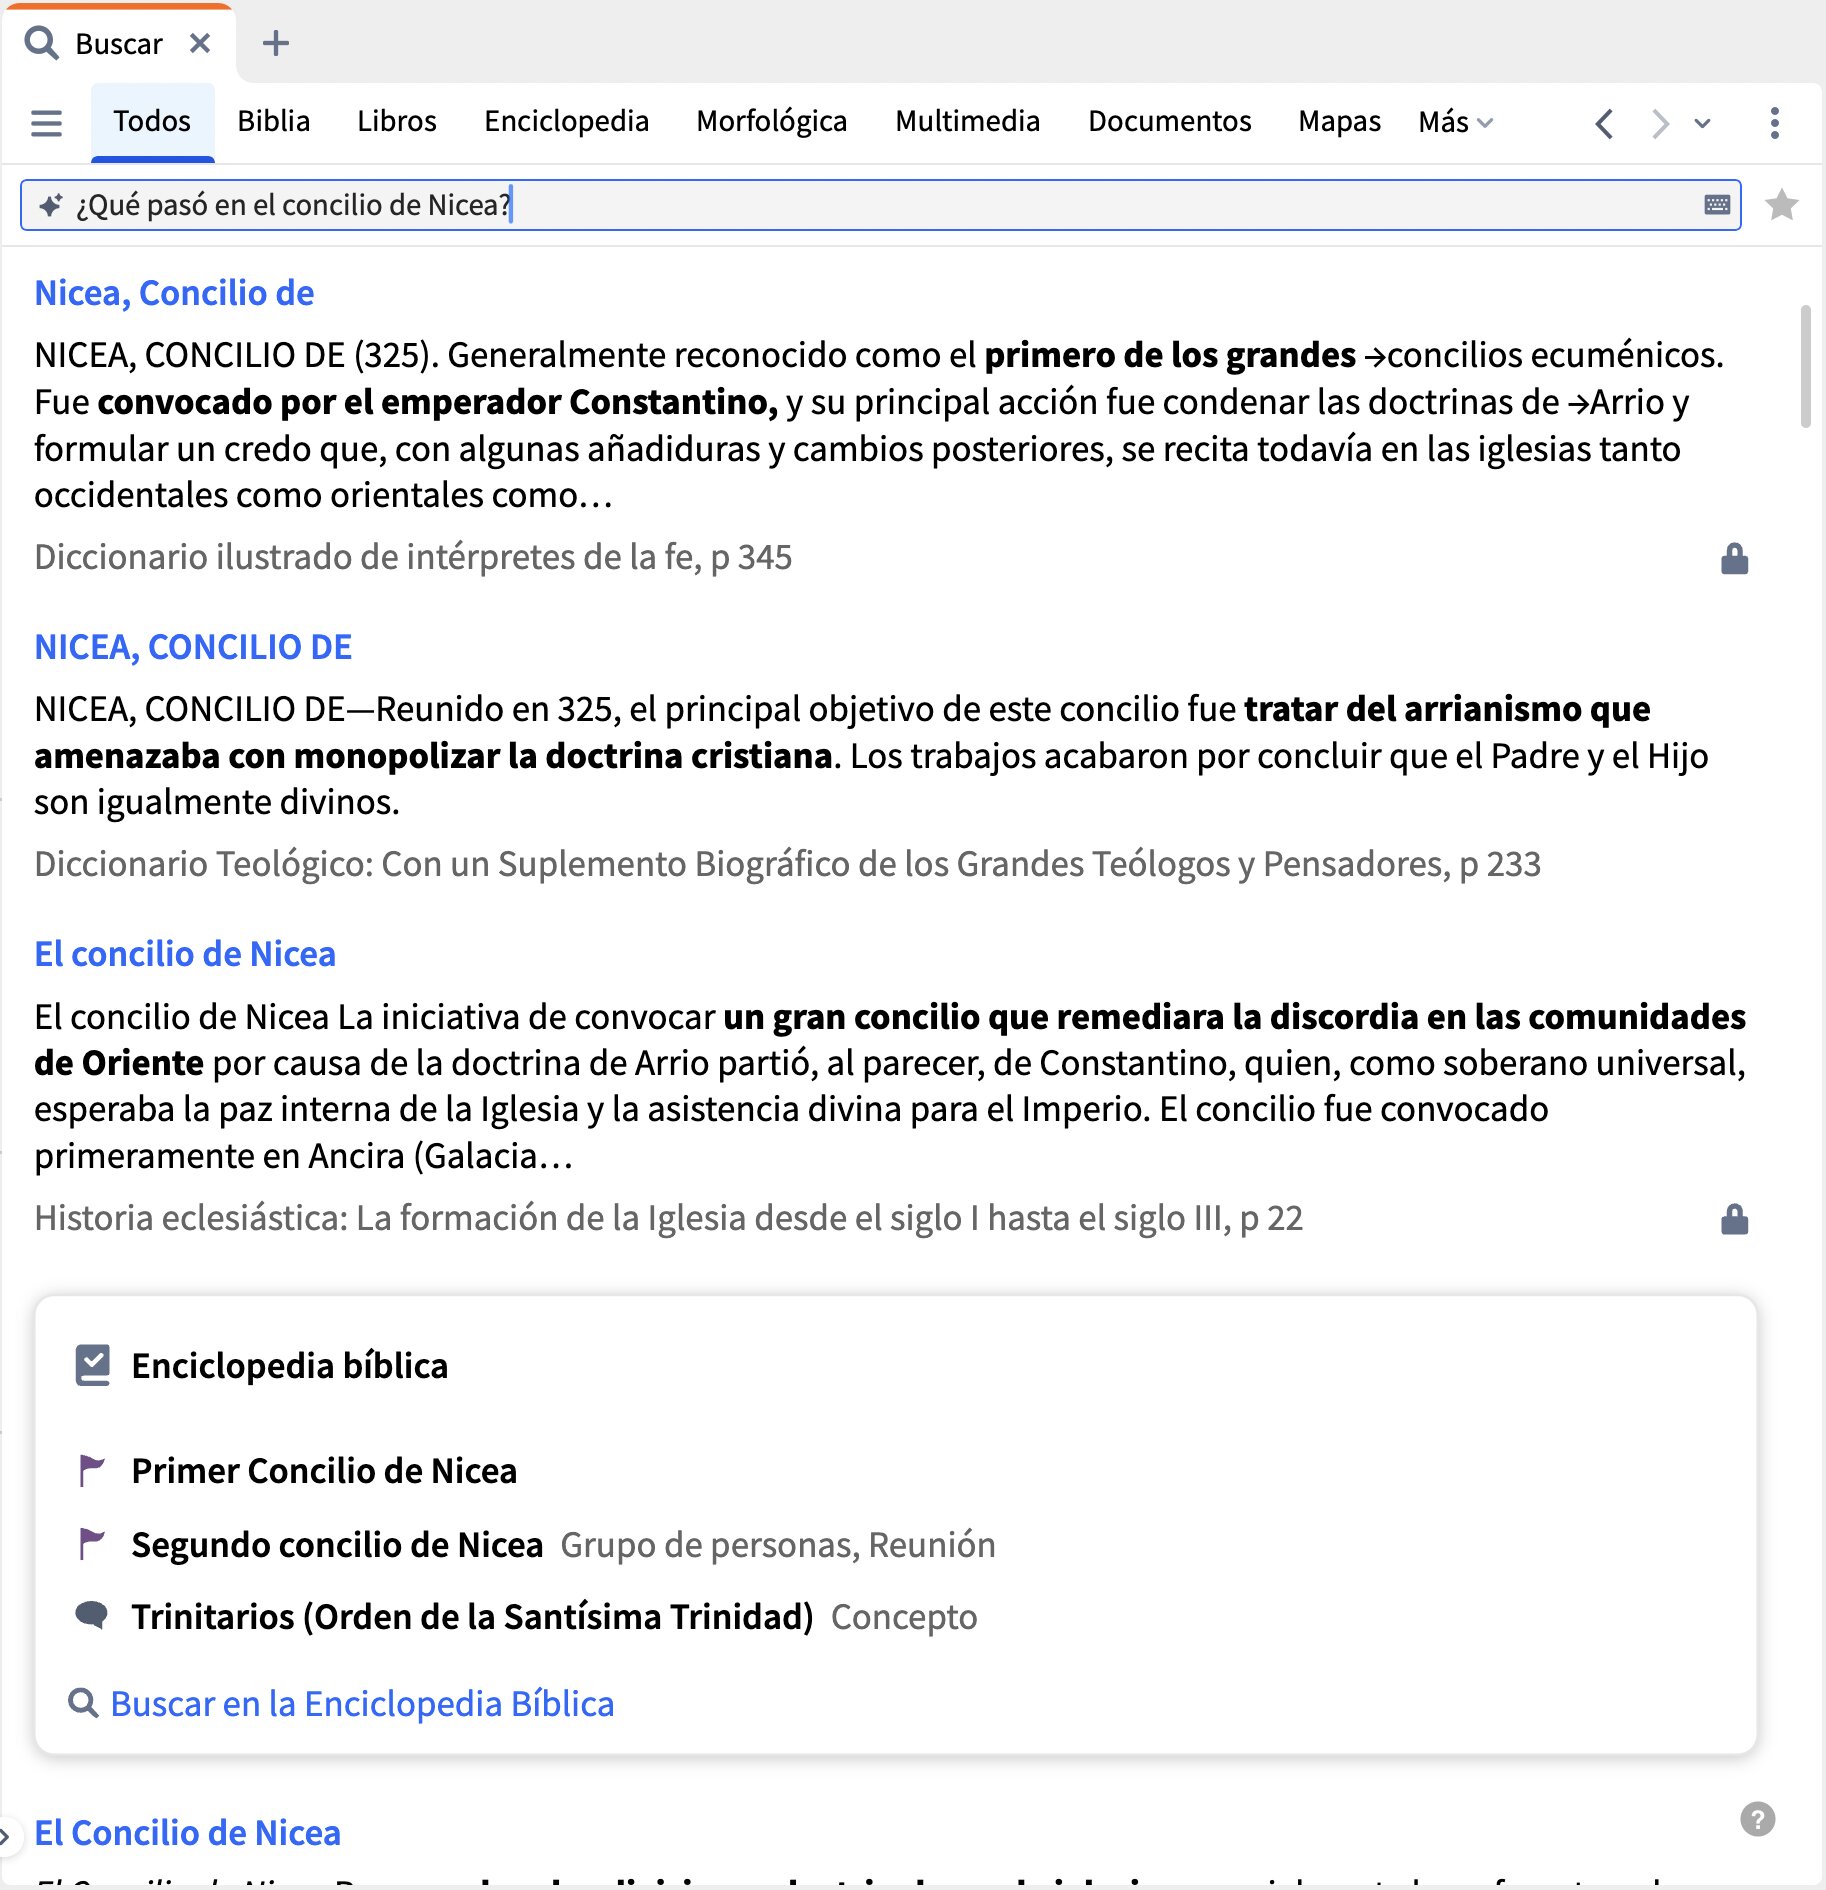Click the 'Concepto' label

(x=904, y=1617)
